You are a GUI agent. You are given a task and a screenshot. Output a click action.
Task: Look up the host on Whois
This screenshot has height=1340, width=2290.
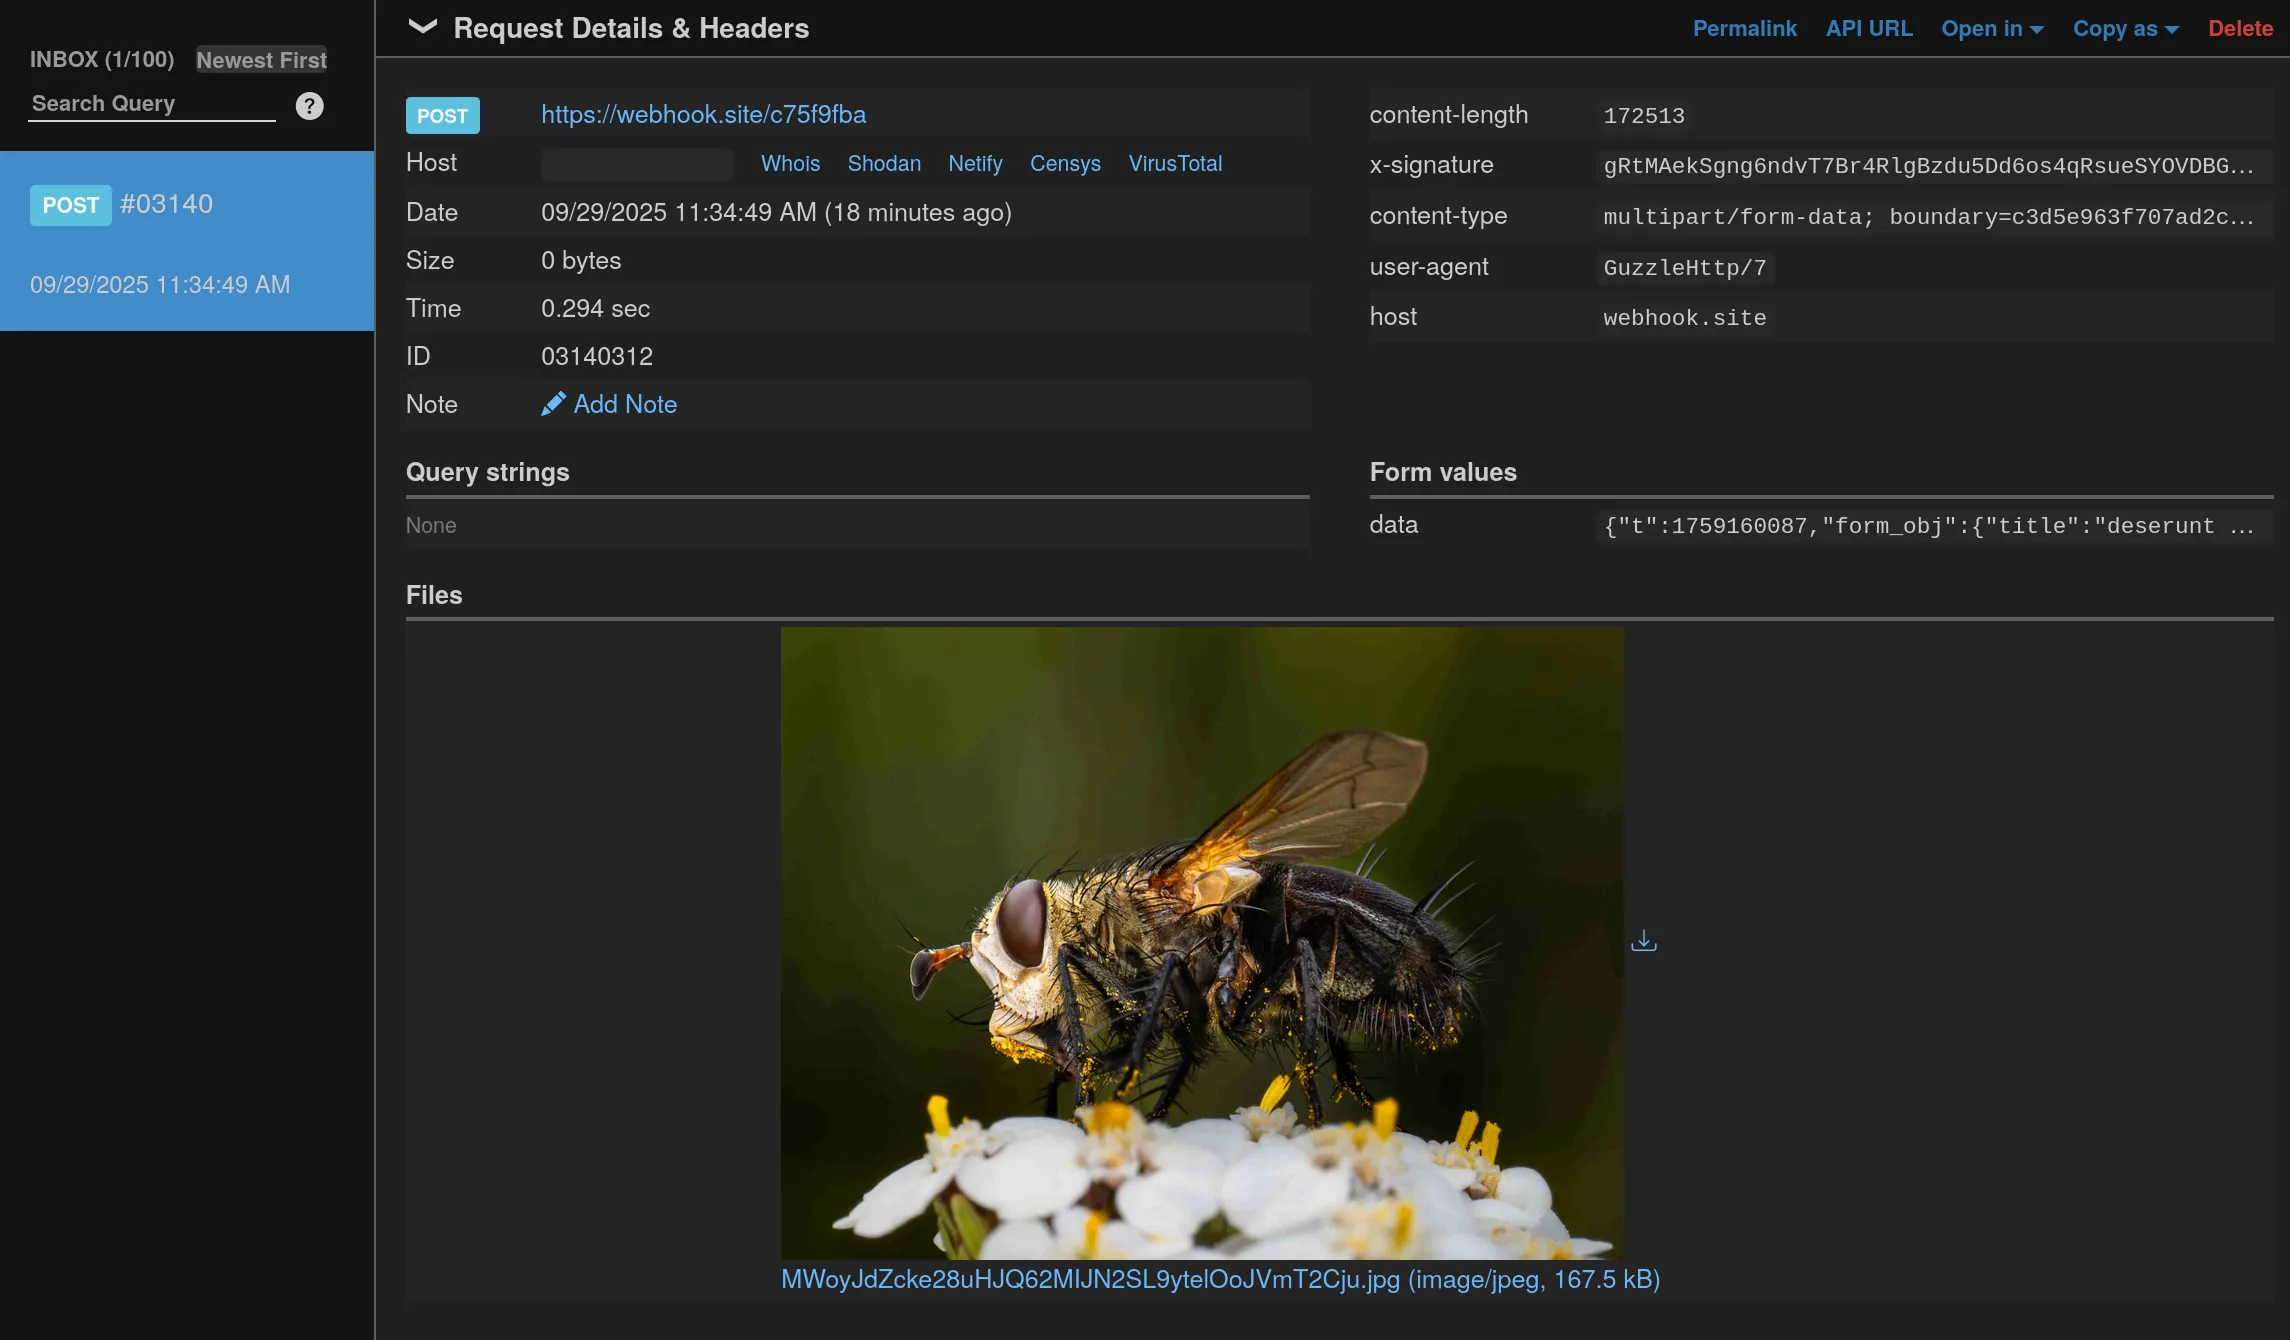(790, 163)
